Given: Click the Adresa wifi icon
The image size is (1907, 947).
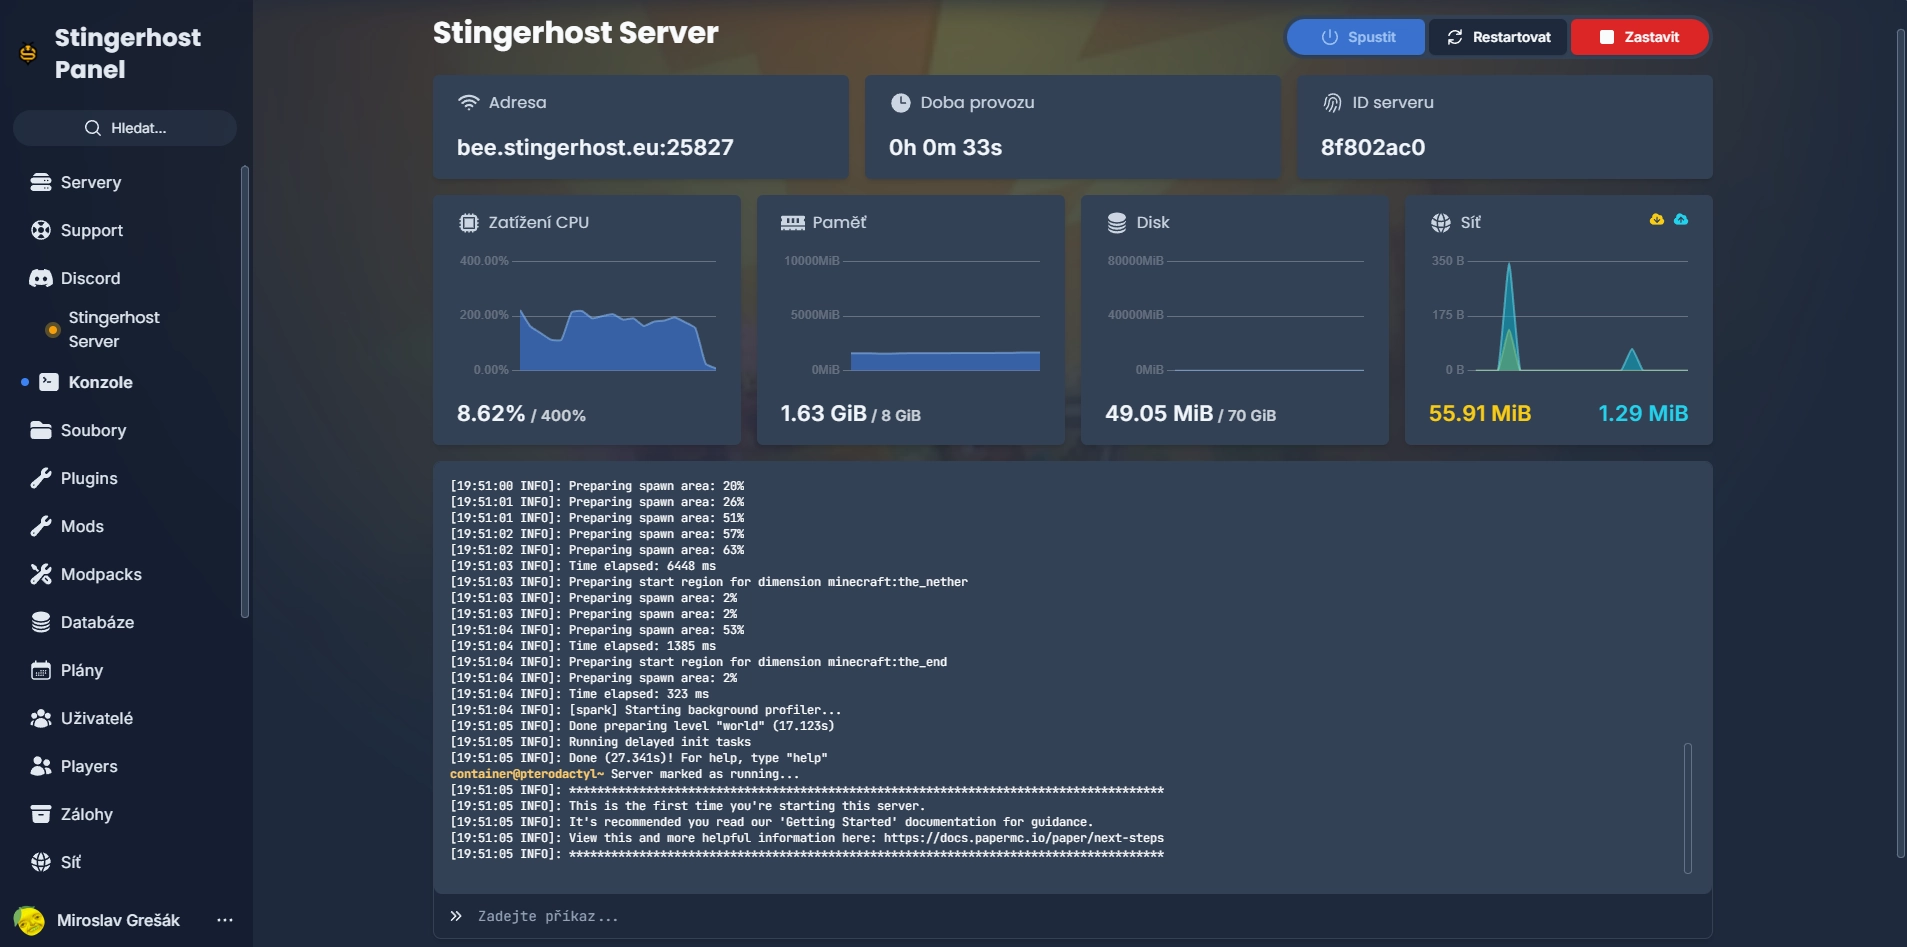Looking at the screenshot, I should coord(468,102).
